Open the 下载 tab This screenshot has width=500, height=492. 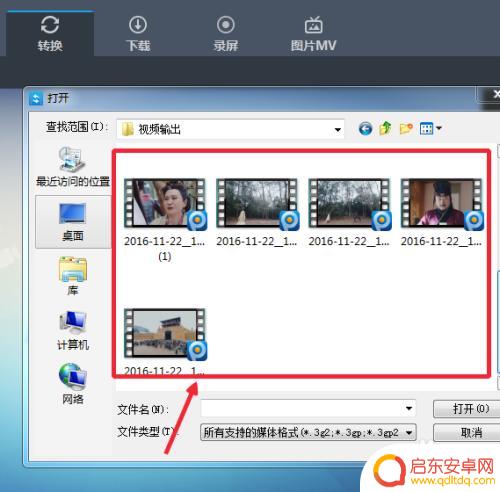[x=138, y=34]
